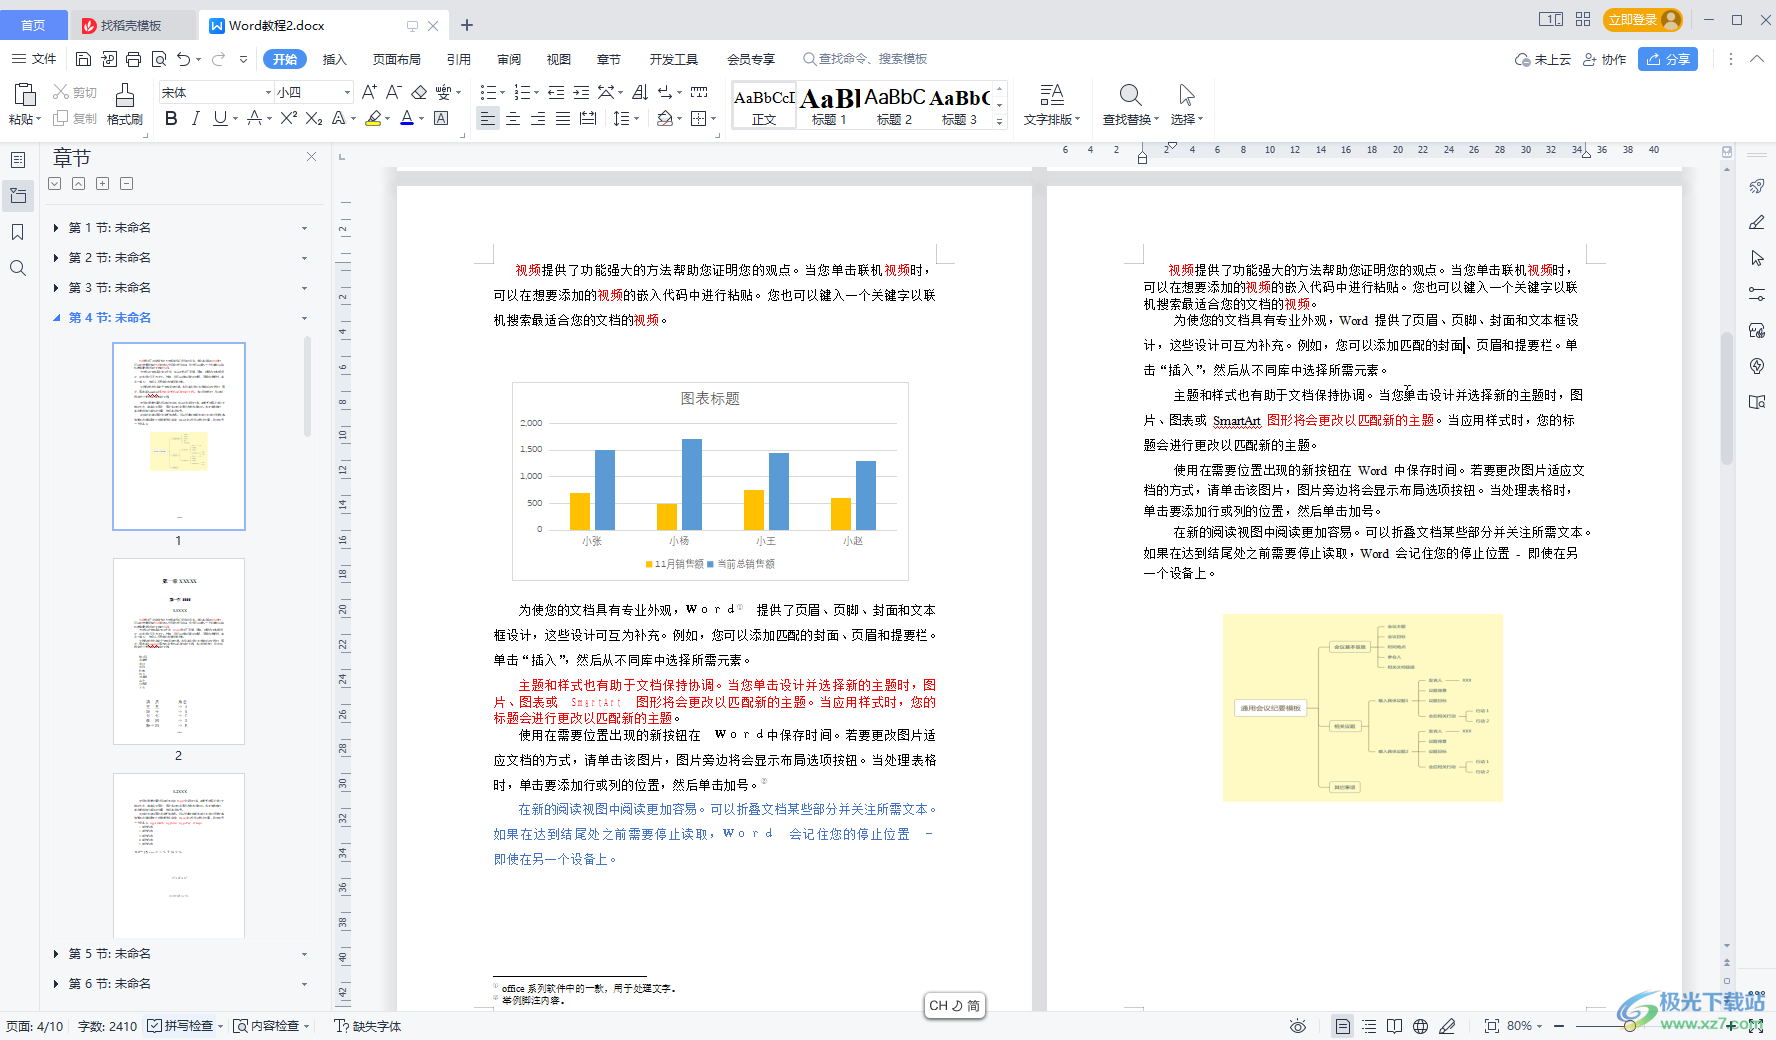
Task: Click the Distributed alignment icon
Action: click(x=588, y=118)
